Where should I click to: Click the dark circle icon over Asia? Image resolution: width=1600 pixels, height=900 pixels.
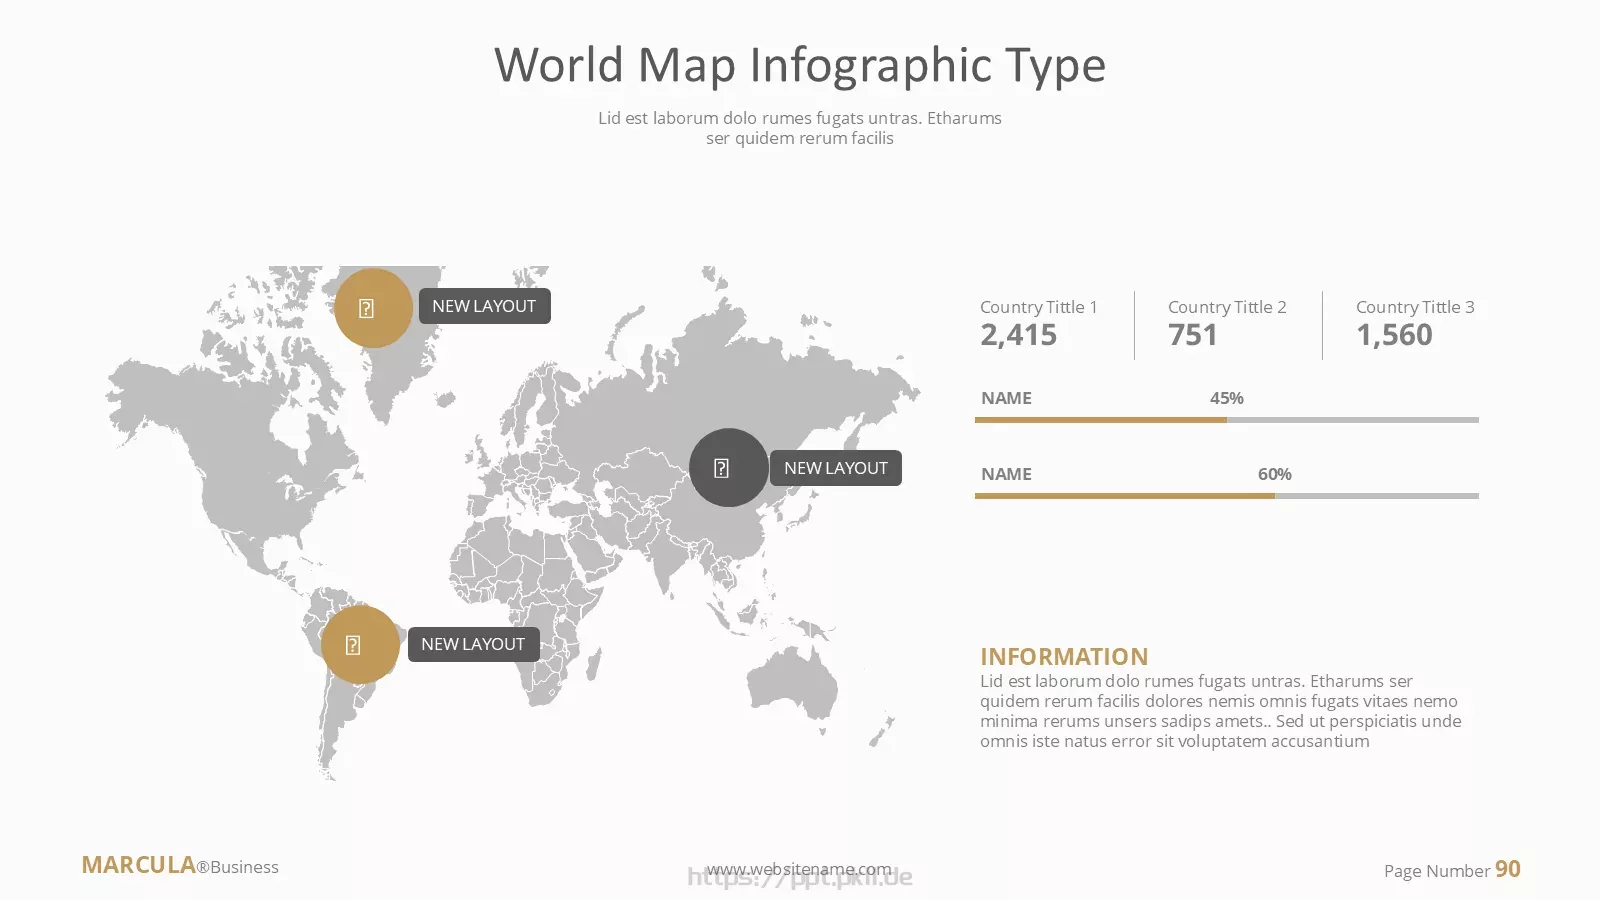729,468
